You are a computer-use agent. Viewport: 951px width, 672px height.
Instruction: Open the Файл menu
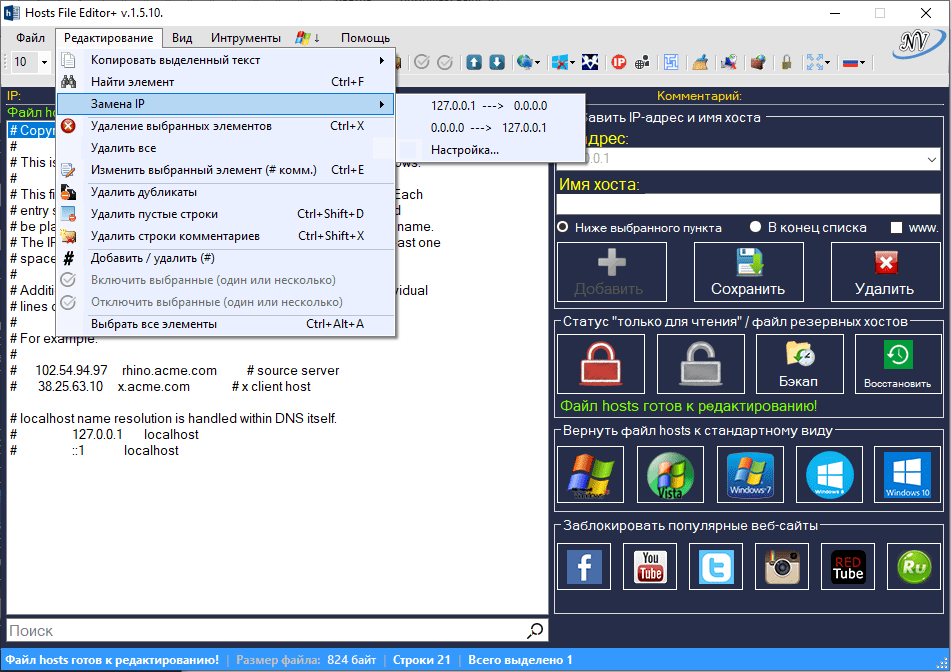(x=30, y=38)
